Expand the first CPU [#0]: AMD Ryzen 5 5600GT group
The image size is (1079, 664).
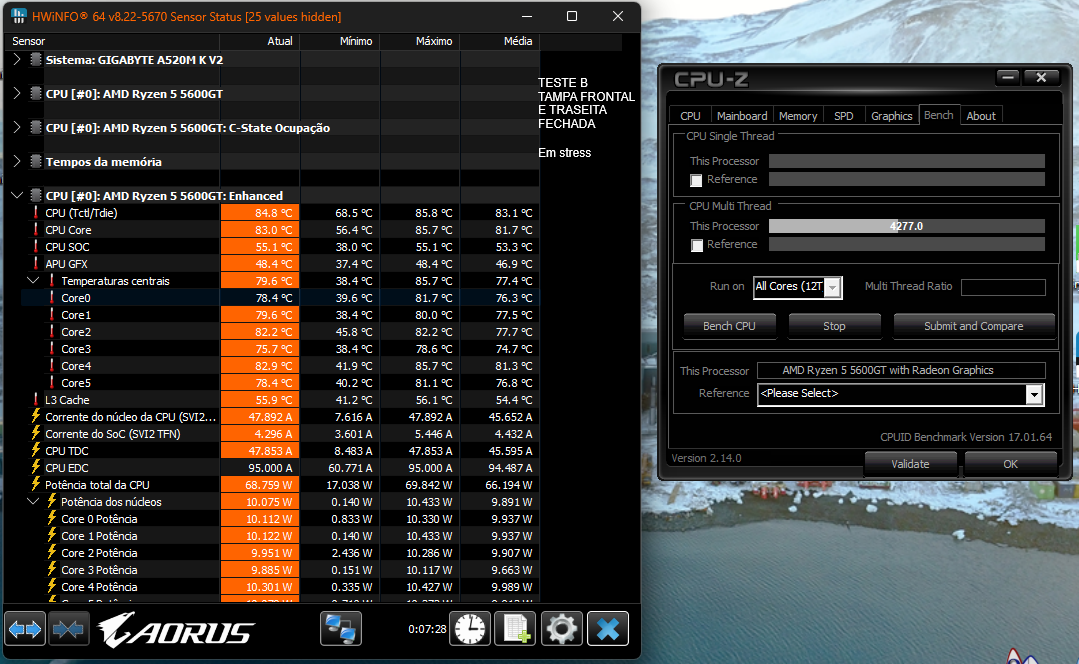click(x=17, y=94)
